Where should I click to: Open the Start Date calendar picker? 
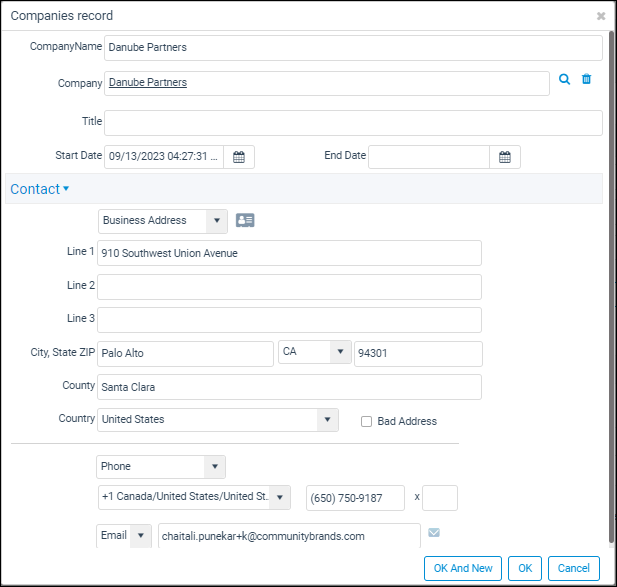239,157
